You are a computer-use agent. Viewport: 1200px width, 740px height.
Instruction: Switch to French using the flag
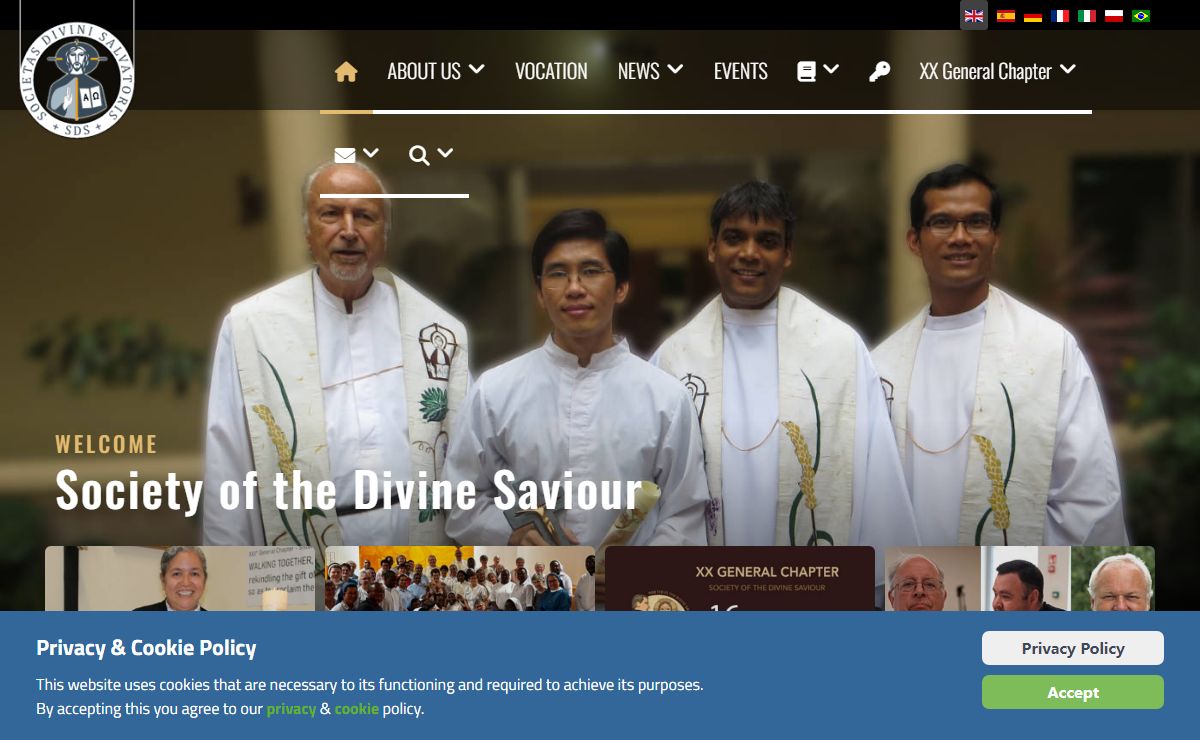tap(1060, 16)
